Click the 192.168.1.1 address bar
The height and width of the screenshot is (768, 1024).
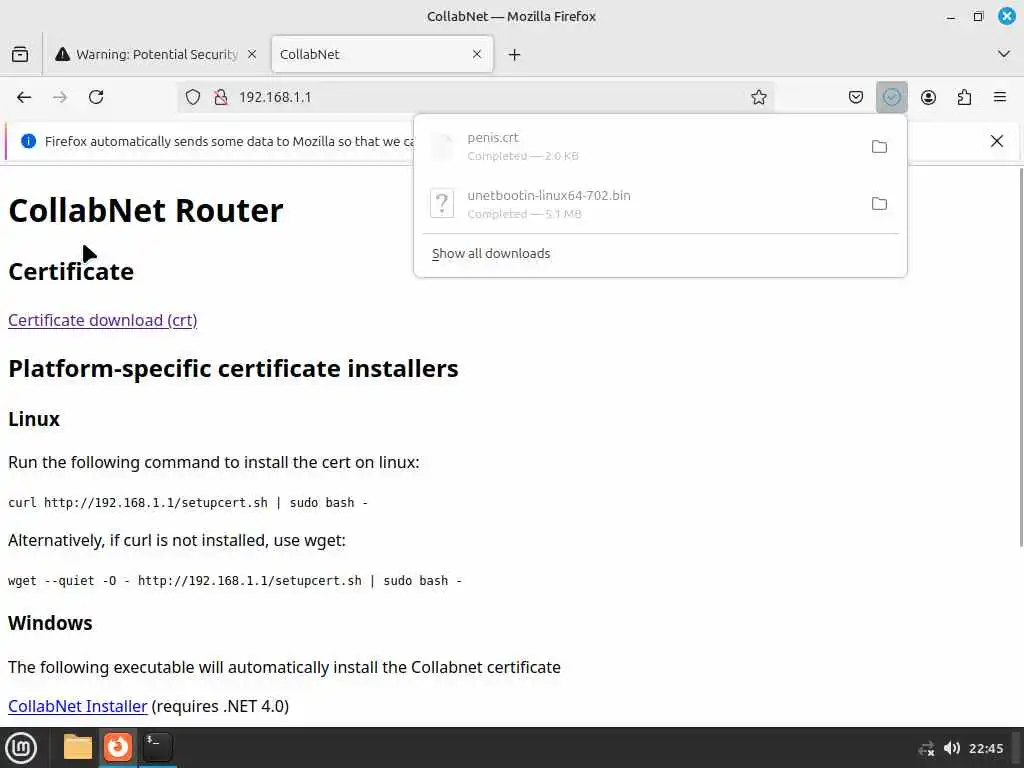[x=477, y=97]
